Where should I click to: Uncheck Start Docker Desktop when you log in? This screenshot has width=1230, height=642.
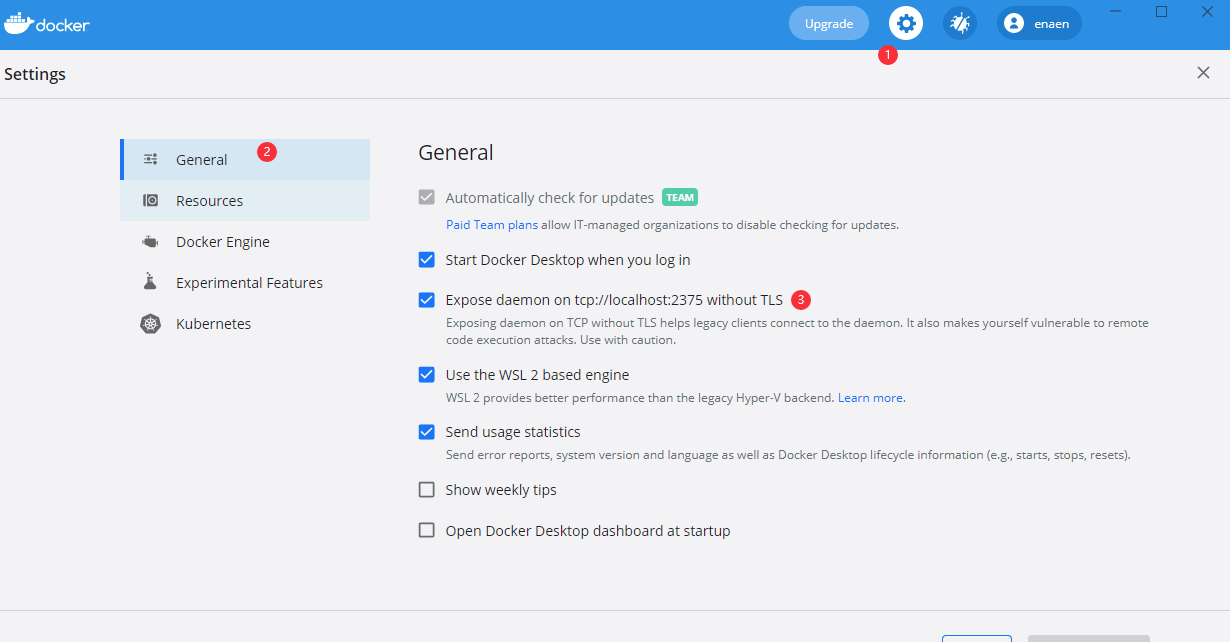427,260
